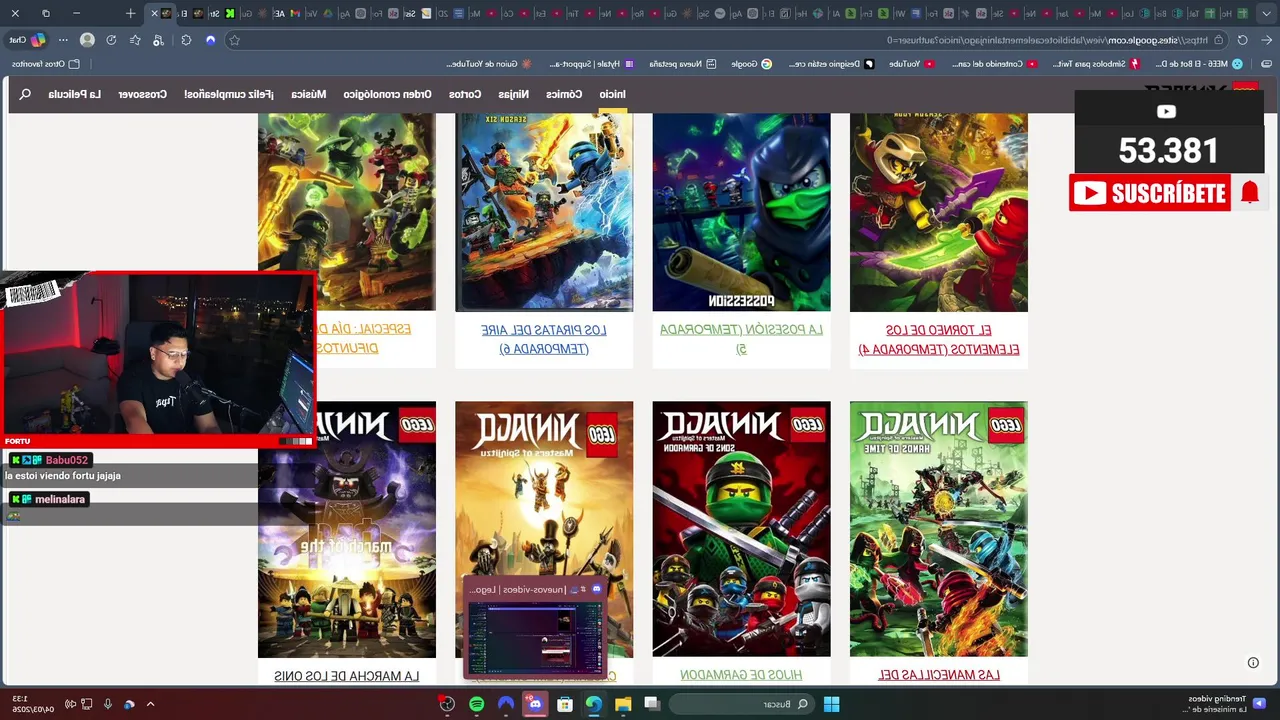
Task: Open Discord from the taskbar
Action: 535,704
